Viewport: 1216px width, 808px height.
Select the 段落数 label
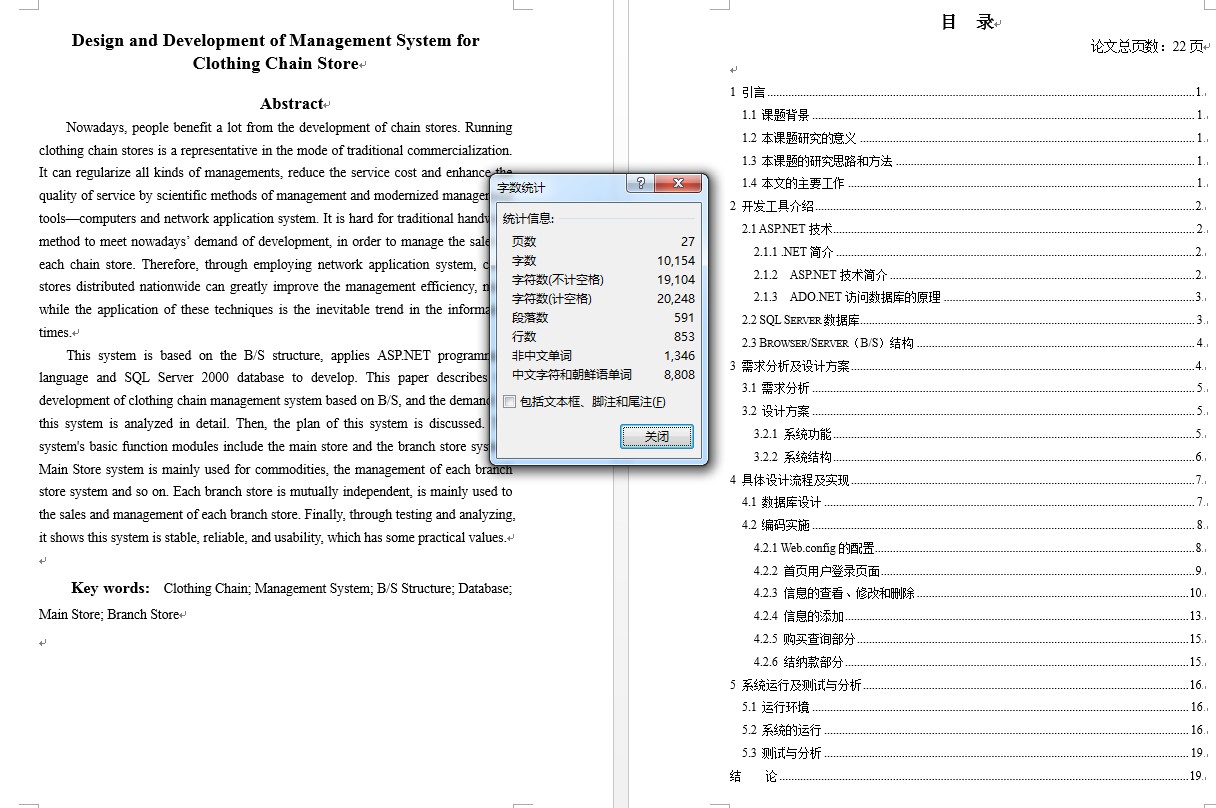pos(530,317)
